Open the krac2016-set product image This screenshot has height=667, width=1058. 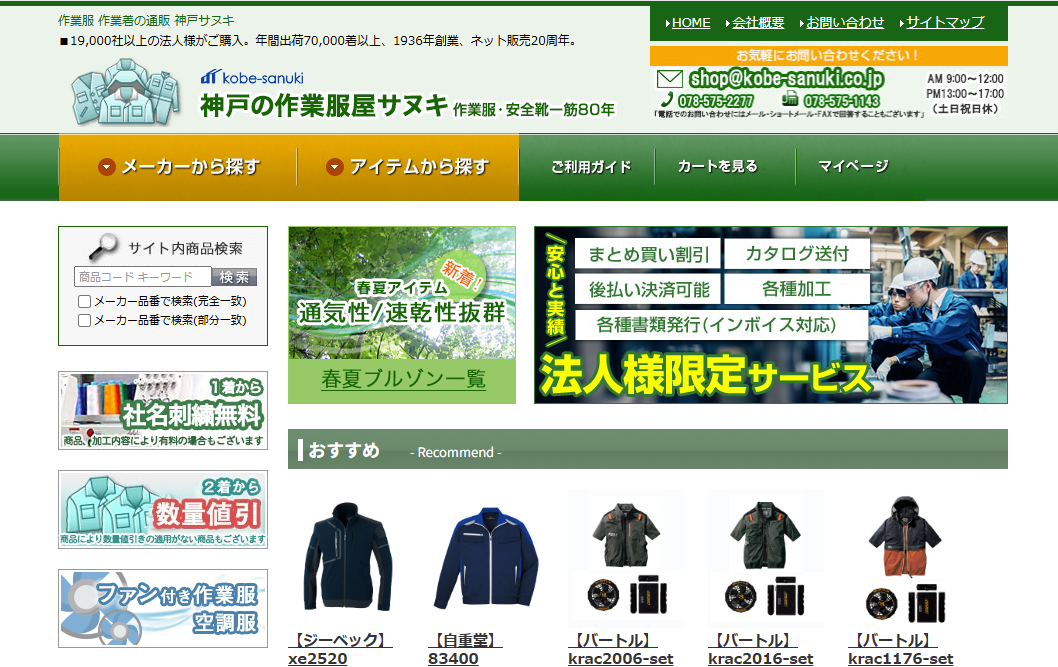pos(766,557)
